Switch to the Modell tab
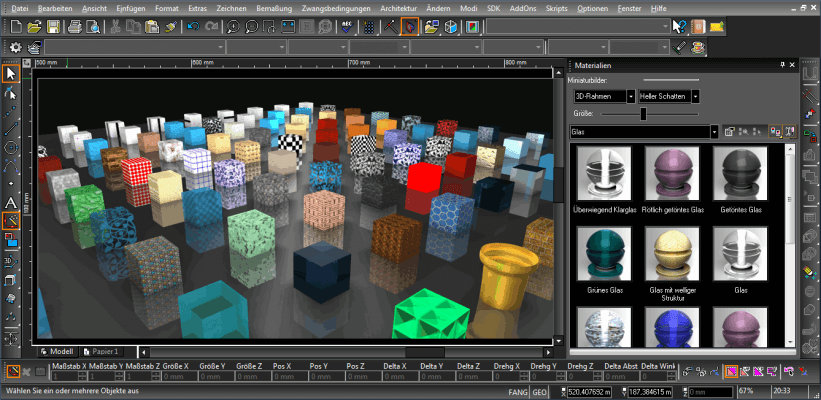The width and height of the screenshot is (821, 400). pos(58,351)
